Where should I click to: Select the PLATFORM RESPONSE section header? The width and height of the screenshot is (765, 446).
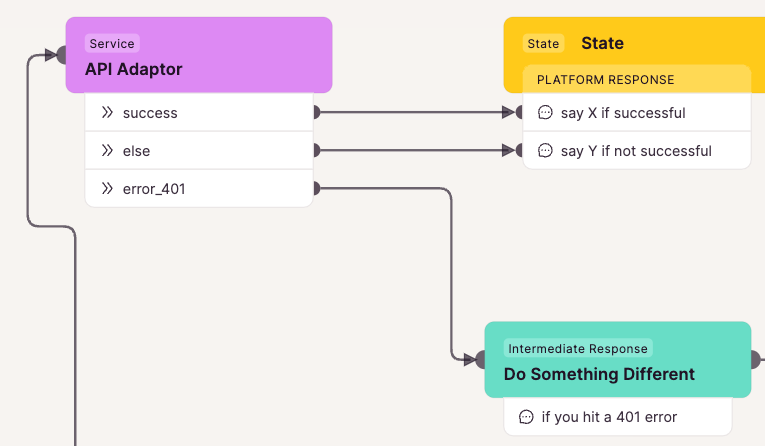tap(637, 79)
